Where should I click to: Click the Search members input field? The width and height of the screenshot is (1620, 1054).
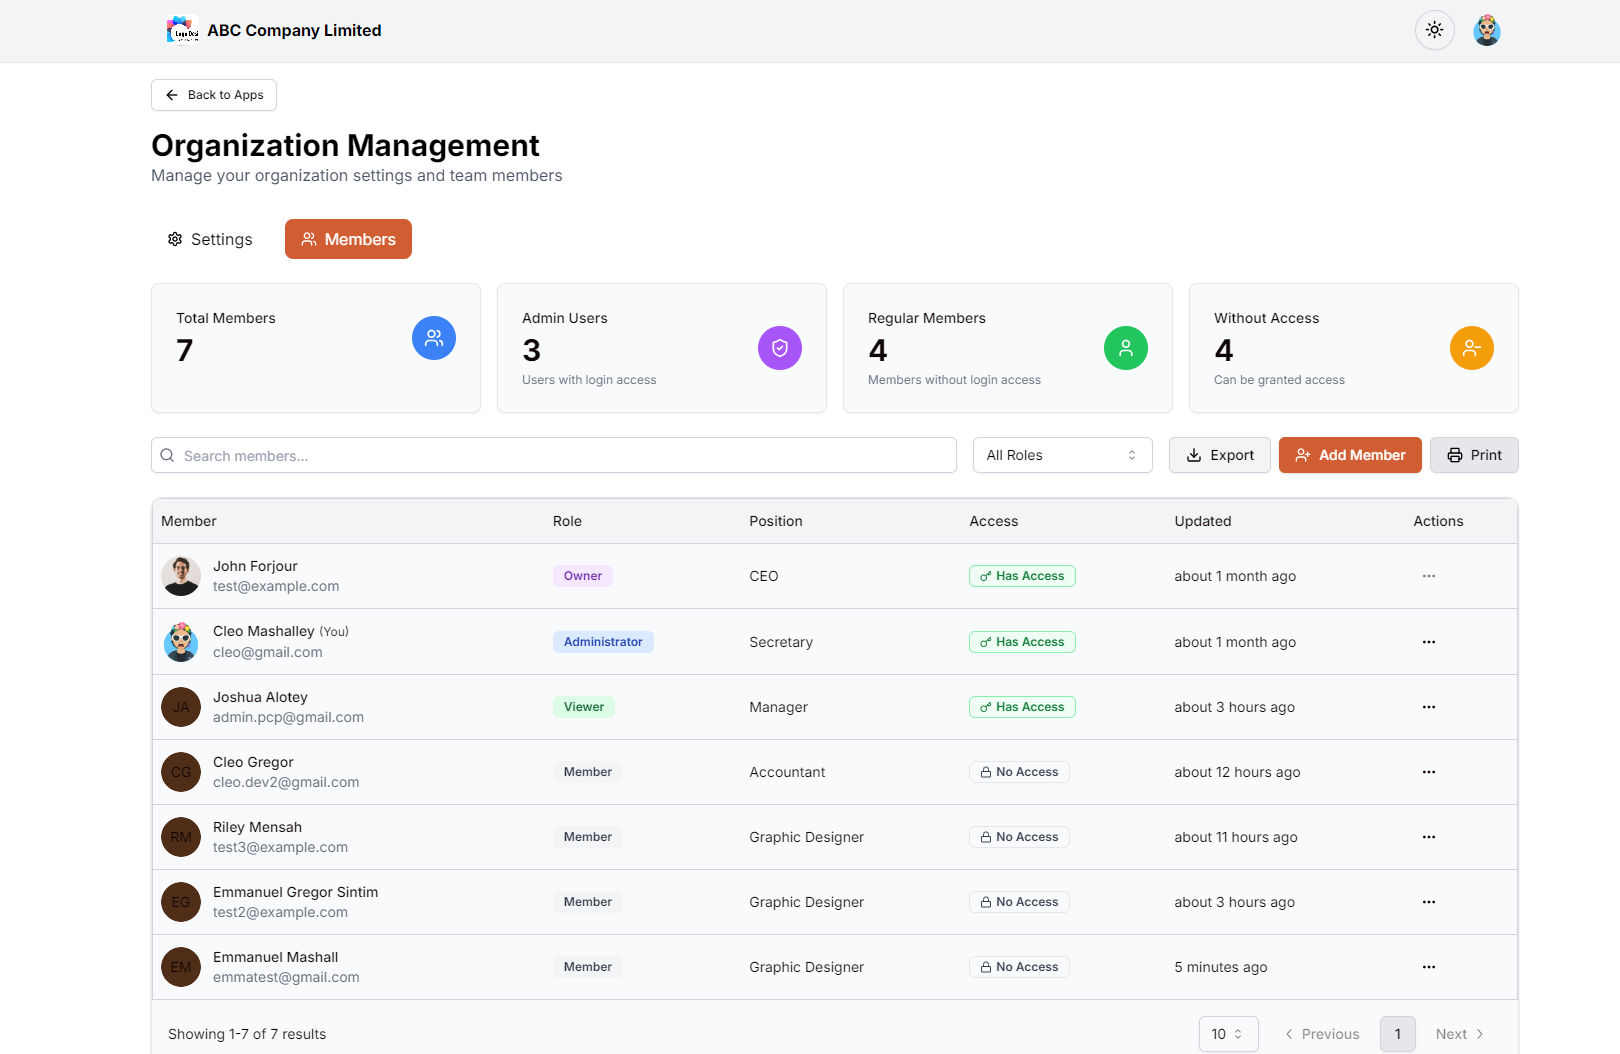click(x=553, y=455)
